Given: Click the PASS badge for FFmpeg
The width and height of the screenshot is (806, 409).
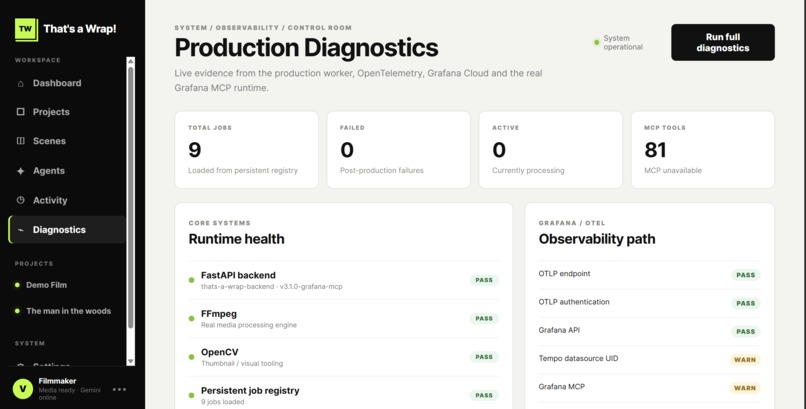Looking at the screenshot, I should pos(484,319).
